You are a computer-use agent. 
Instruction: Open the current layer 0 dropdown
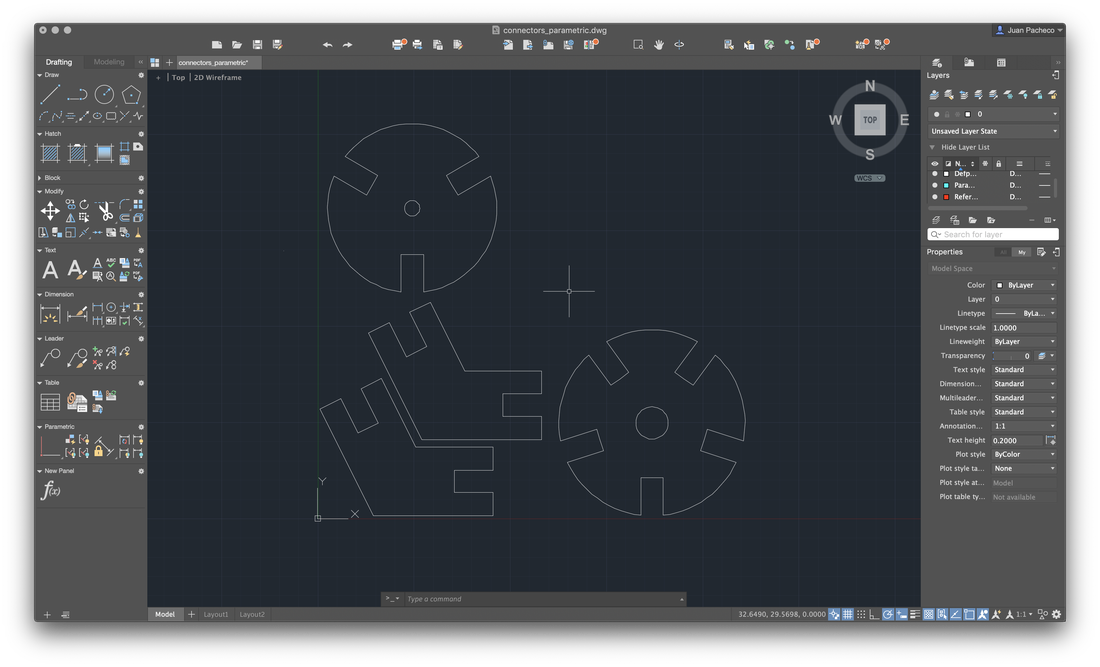pos(993,114)
